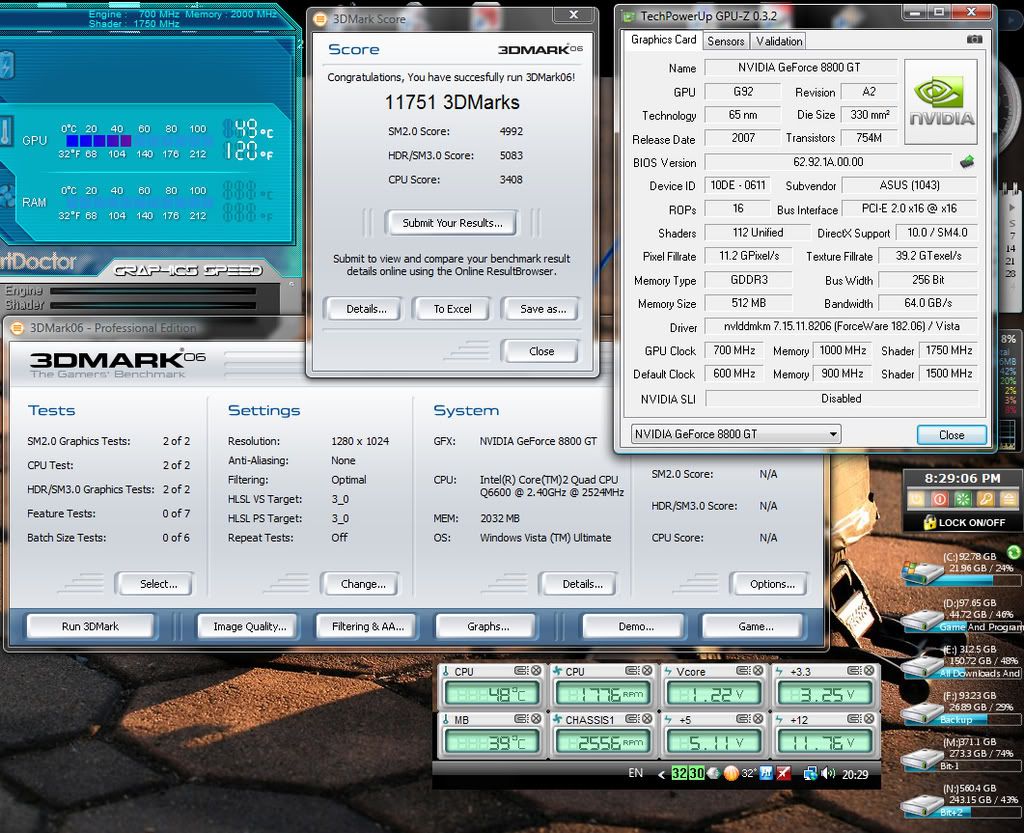Click settings icon on CPU temperature gadget
This screenshot has width=1024, height=833.
coord(520,671)
